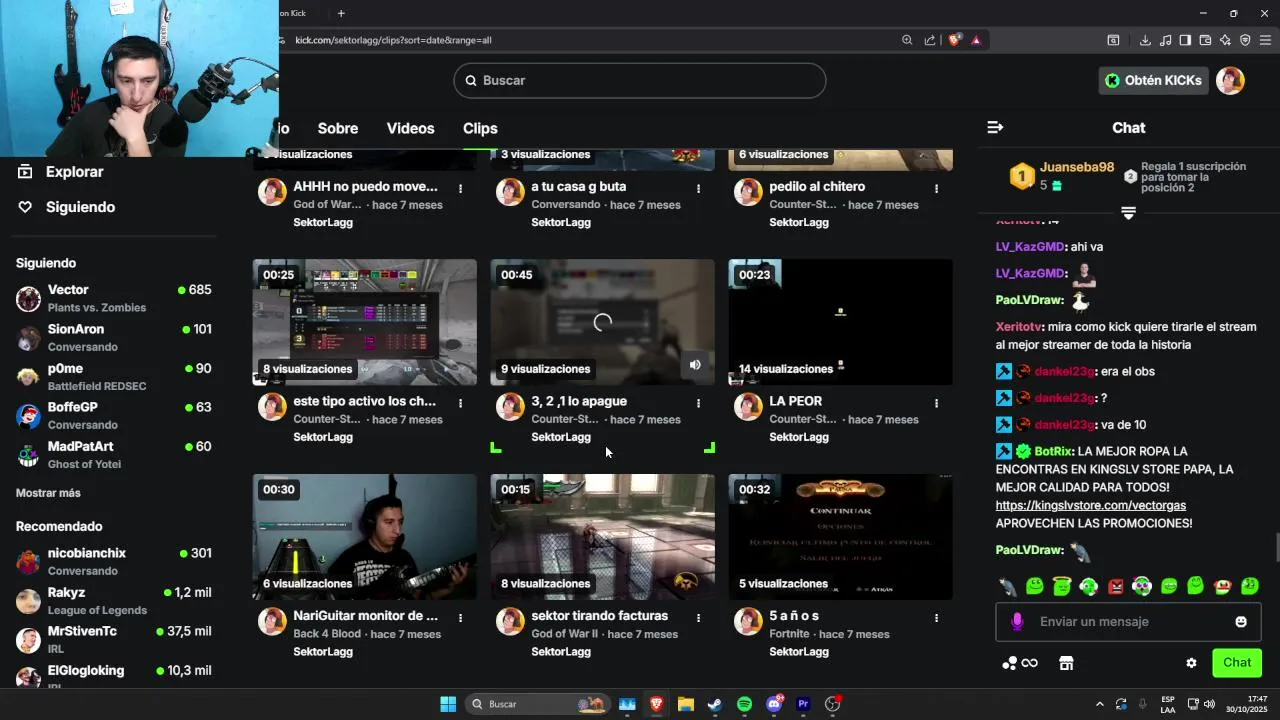
Task: Play the 'LA PEOR' clip thumbnail
Action: (x=841, y=322)
